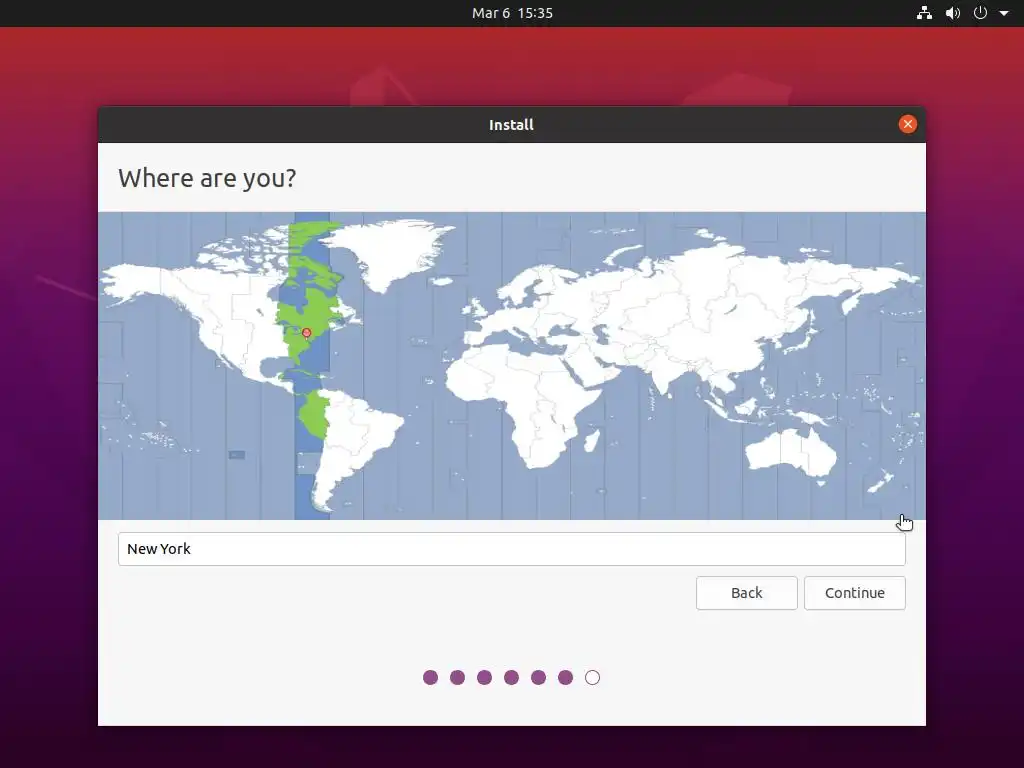
Task: Click the power icon in top bar
Action: [x=980, y=13]
